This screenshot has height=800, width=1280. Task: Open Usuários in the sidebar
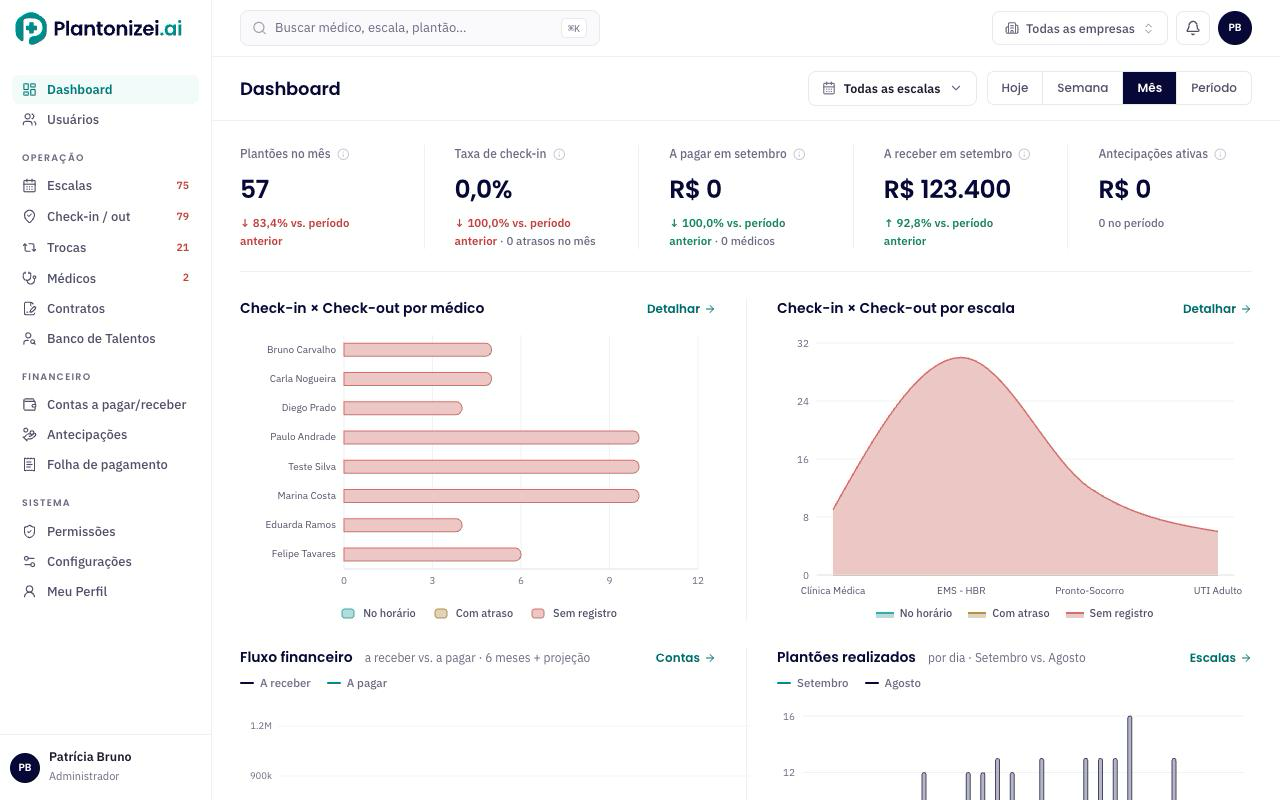click(105, 119)
